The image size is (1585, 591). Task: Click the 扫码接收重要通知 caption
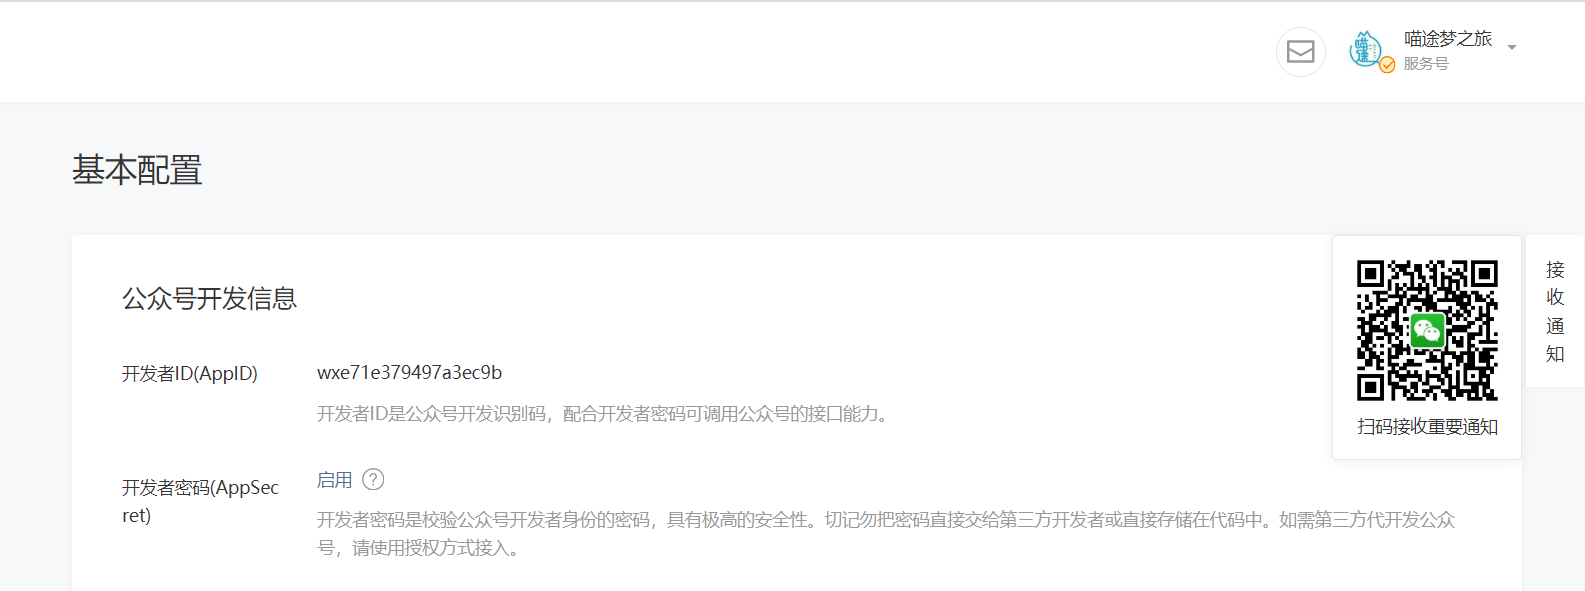tap(1427, 427)
